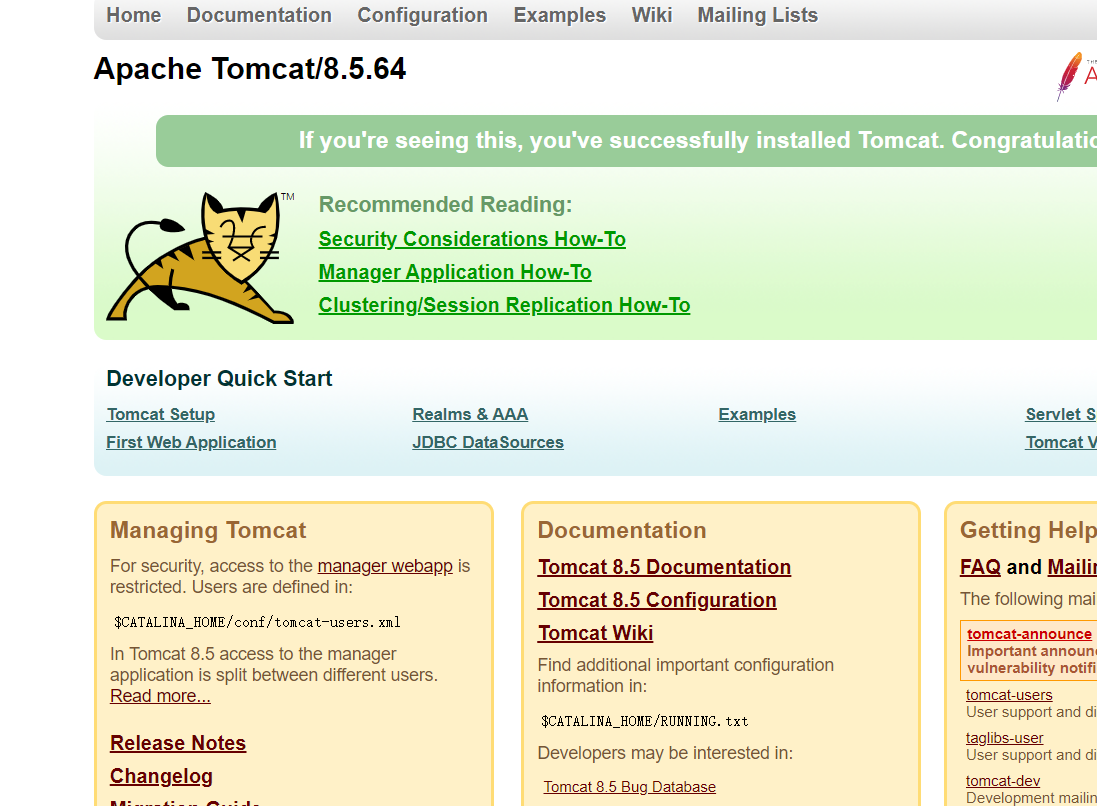Click the $CATALINA_HOME/RUNNING.txt path text
The height and width of the screenshot is (806, 1097).
[644, 721]
